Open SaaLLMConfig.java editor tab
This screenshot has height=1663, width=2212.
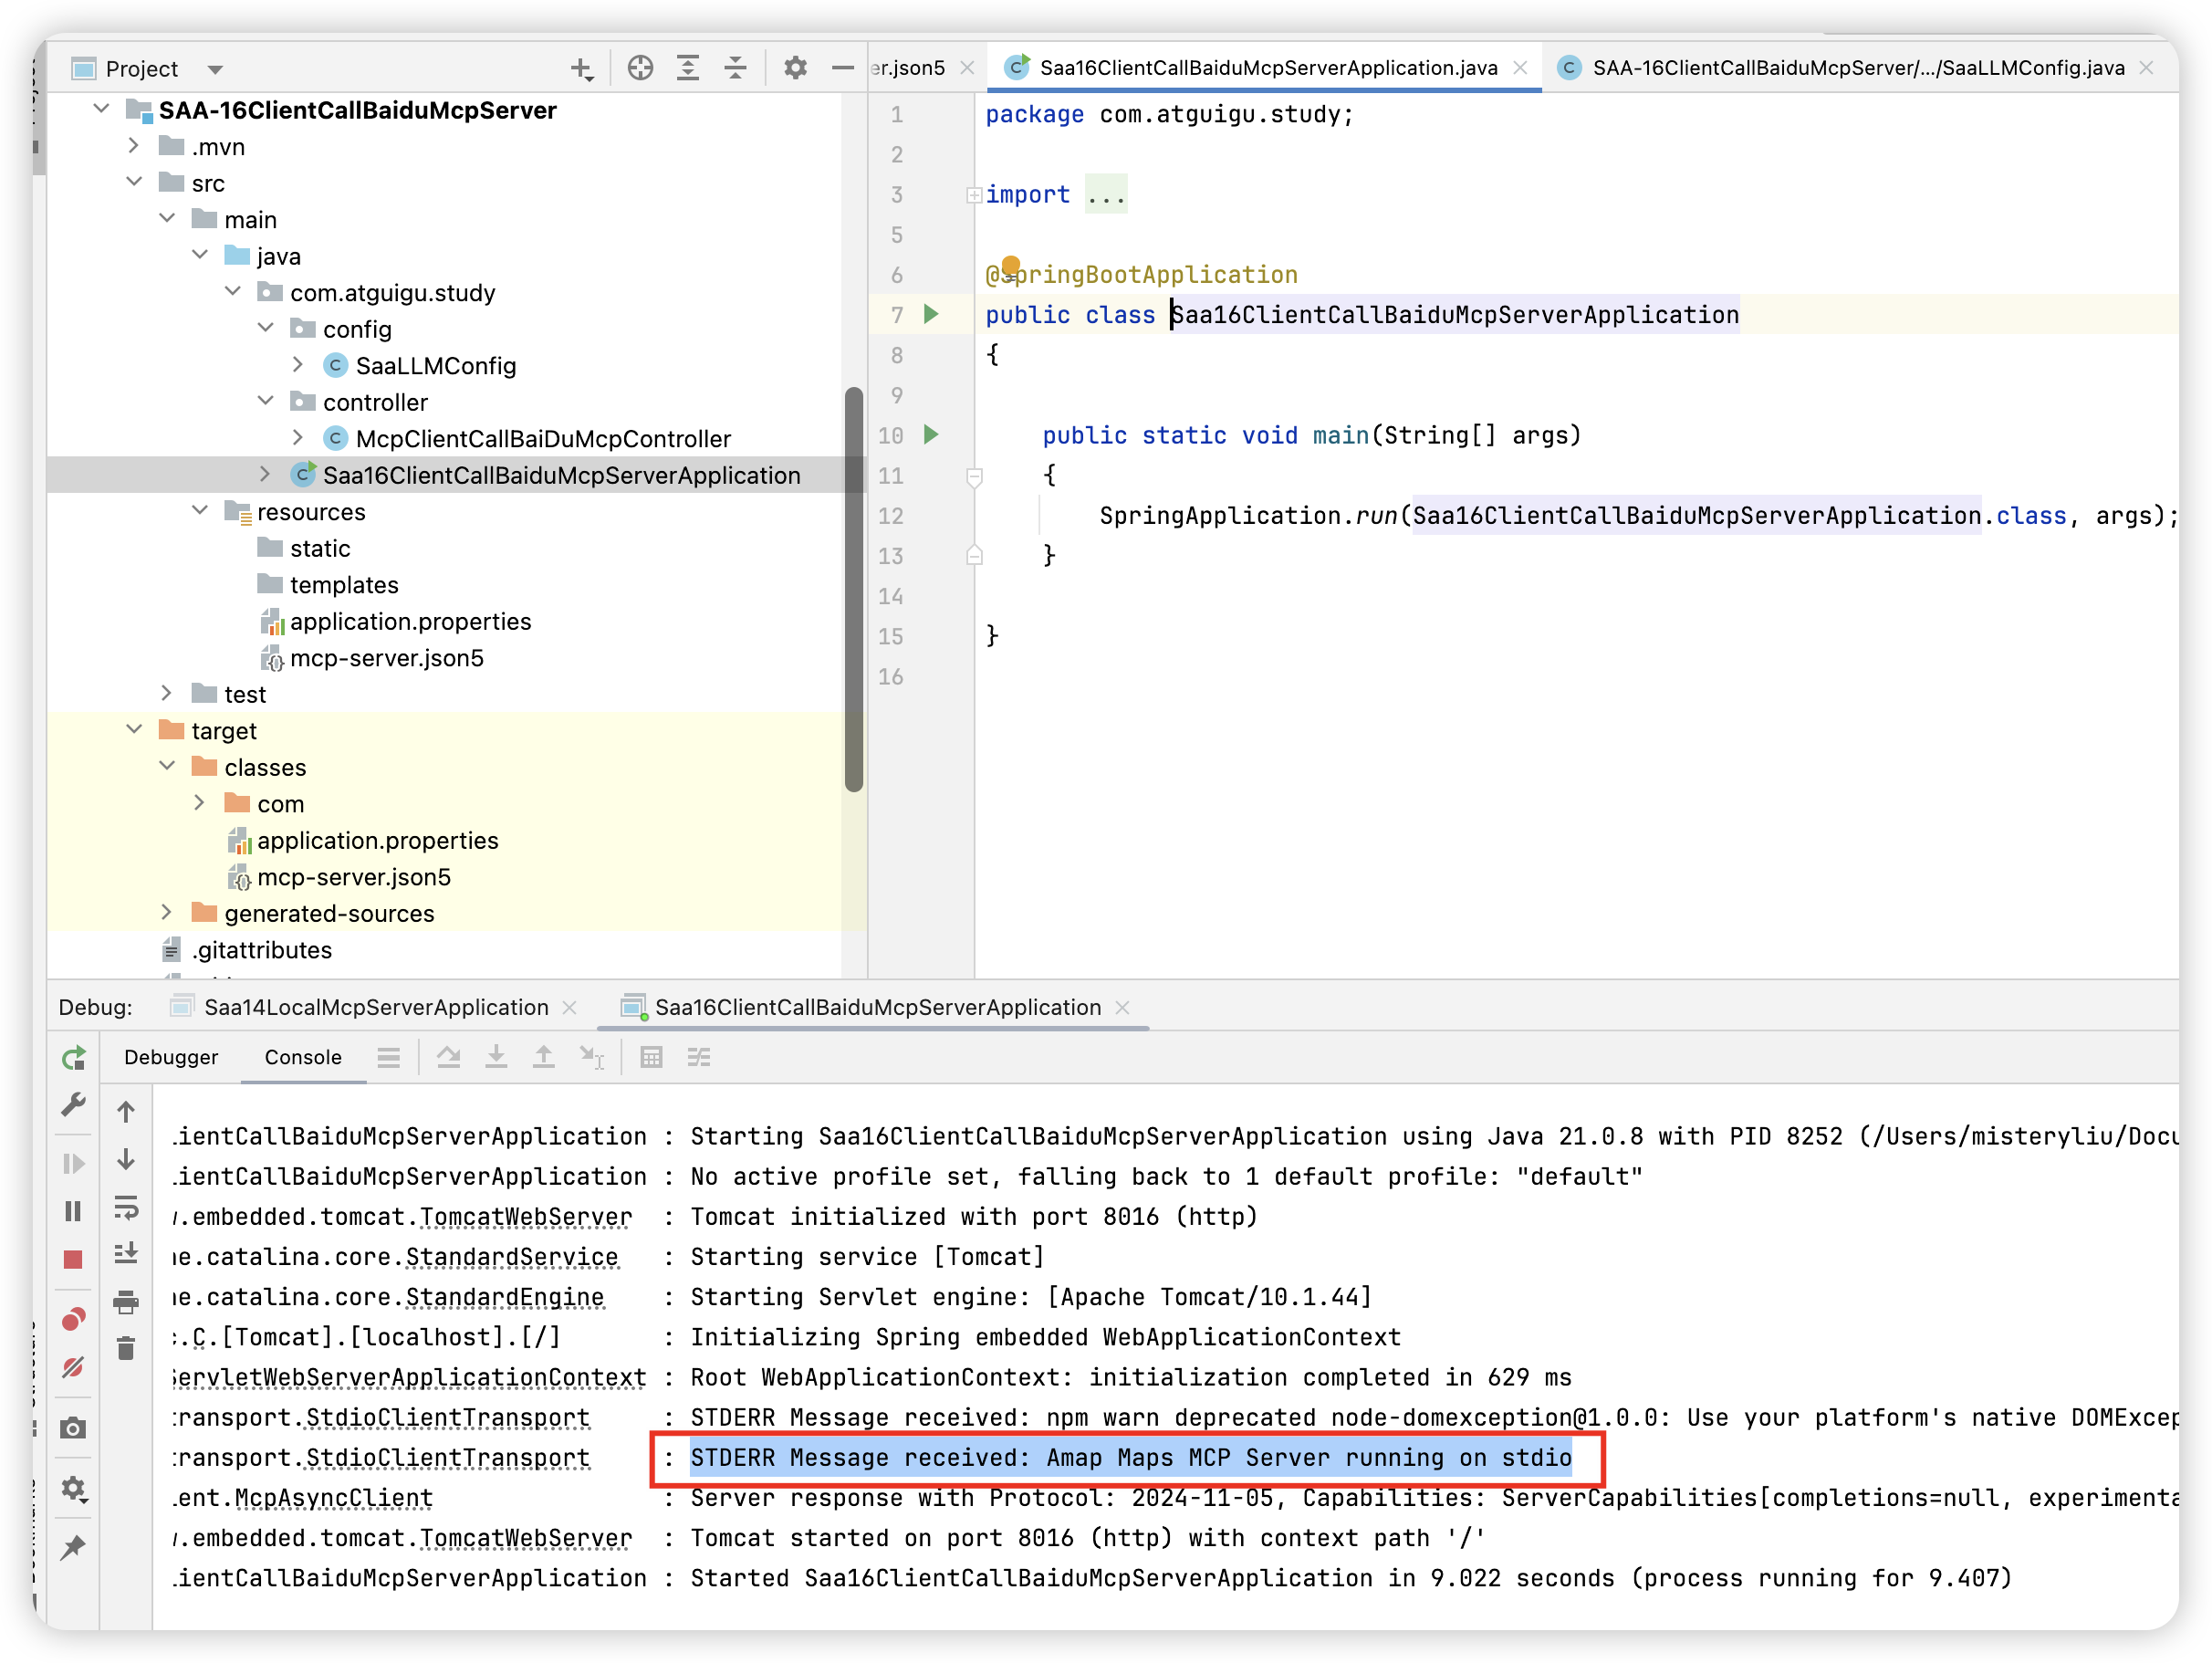point(1856,68)
